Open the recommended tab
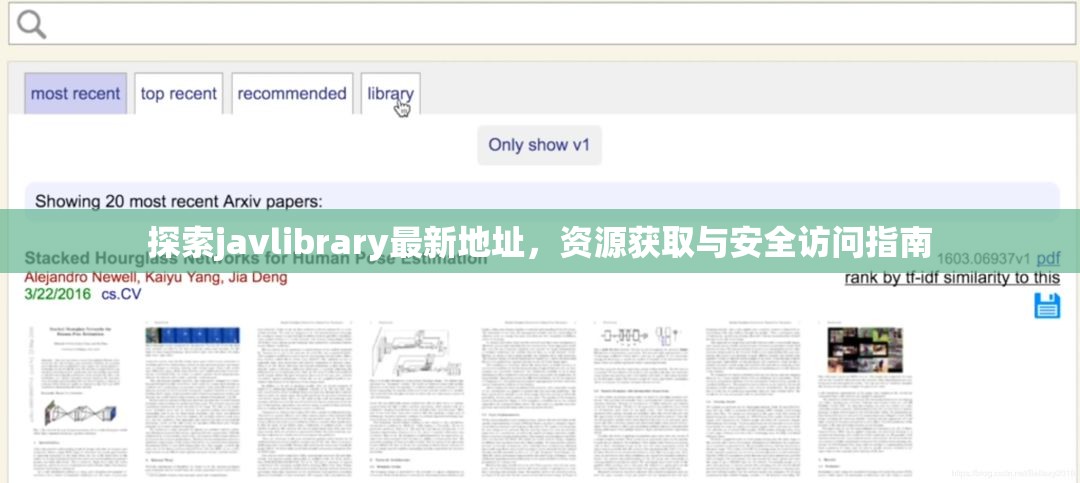Screen dimensions: 1080x483 292,94
